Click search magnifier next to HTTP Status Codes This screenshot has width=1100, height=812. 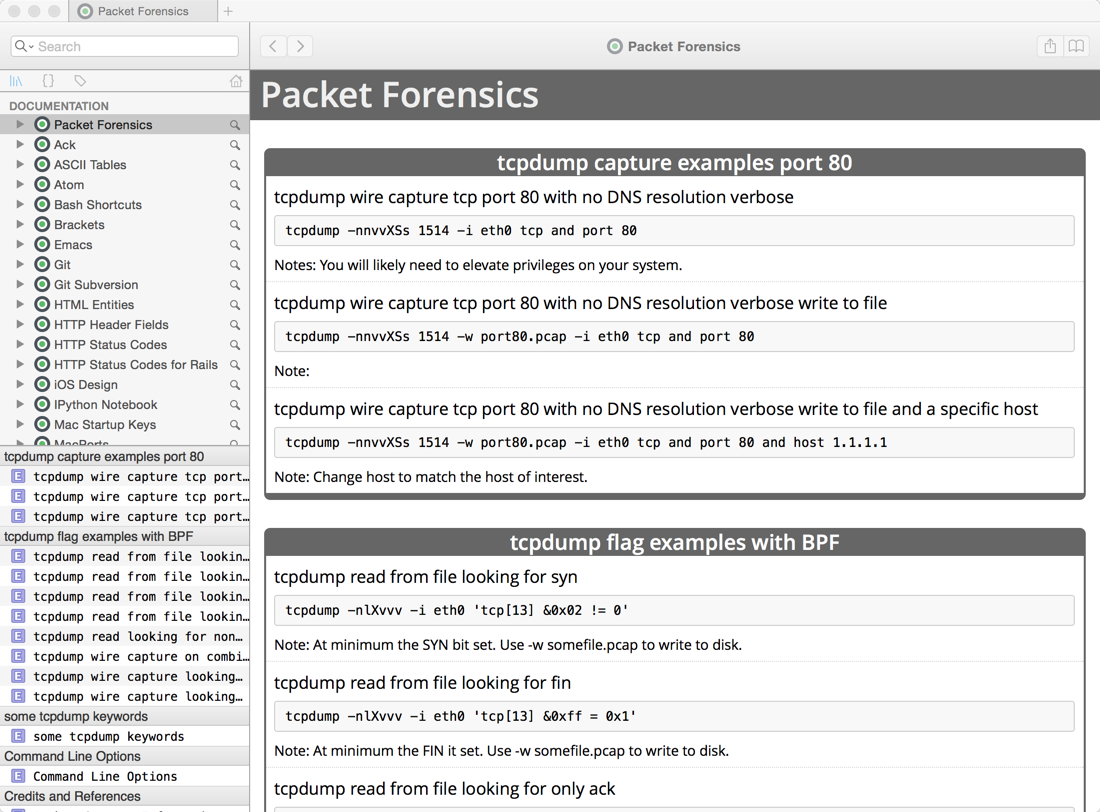235,345
